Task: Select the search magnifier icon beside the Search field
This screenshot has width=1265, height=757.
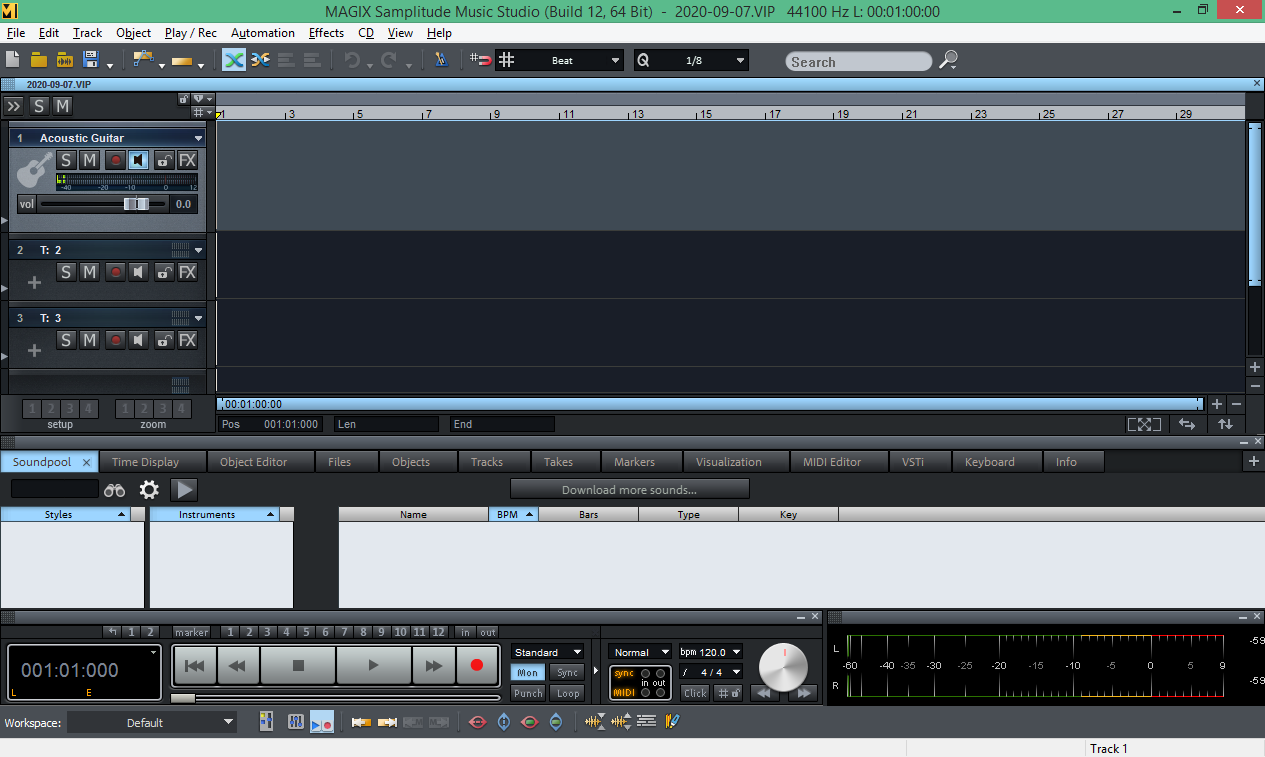Action: [x=947, y=61]
